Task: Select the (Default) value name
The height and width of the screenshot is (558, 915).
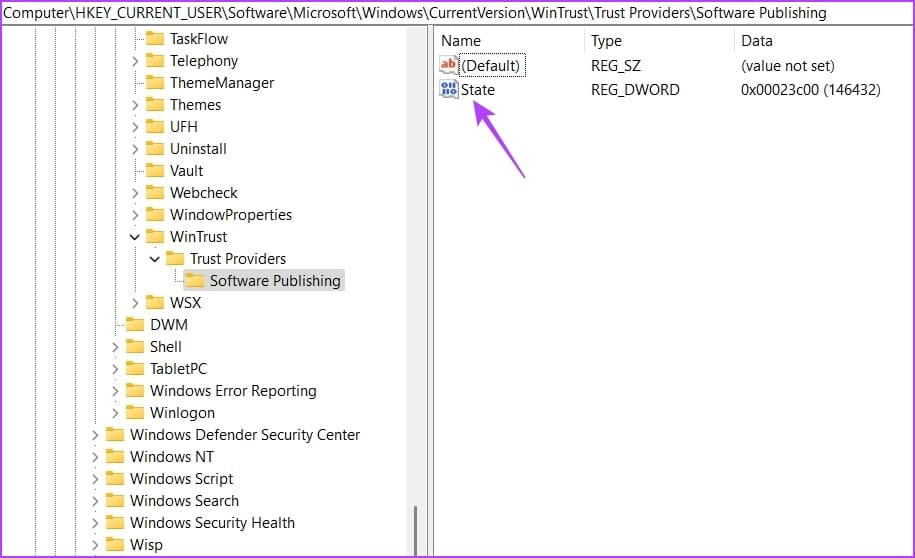Action: click(x=491, y=65)
